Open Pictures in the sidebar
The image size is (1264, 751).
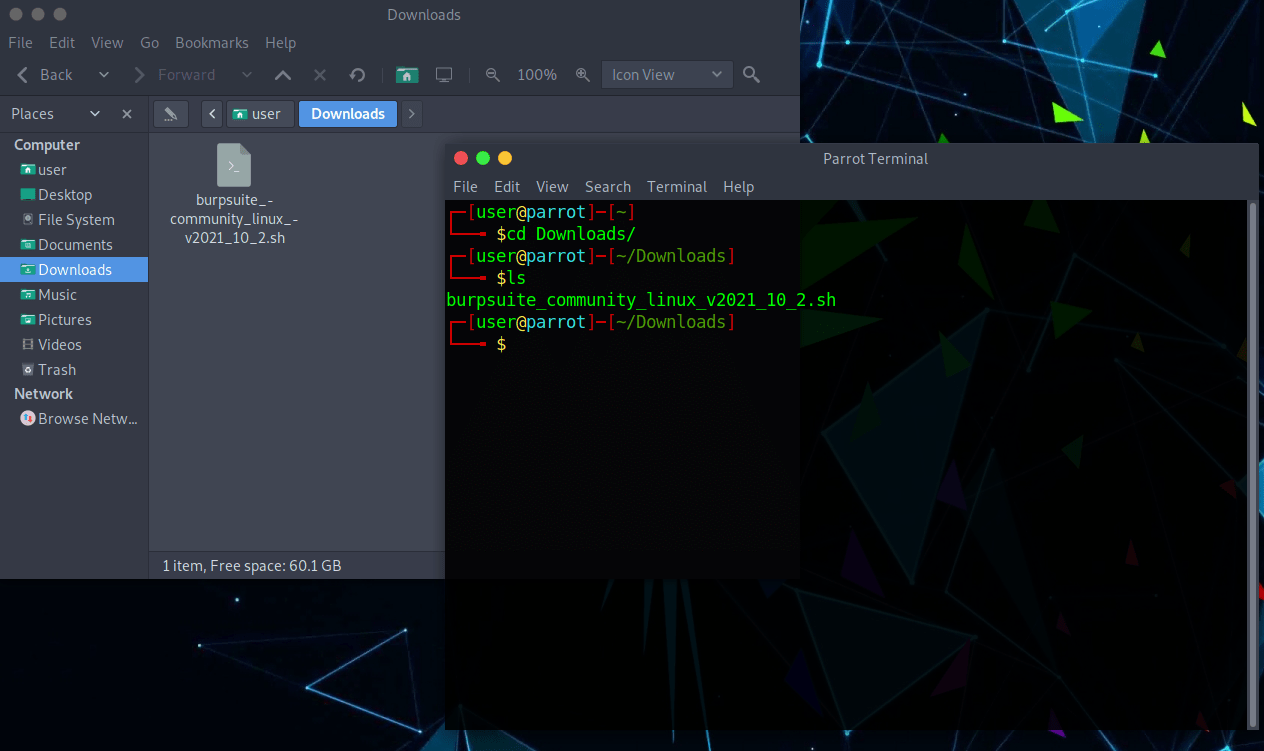tap(74, 320)
